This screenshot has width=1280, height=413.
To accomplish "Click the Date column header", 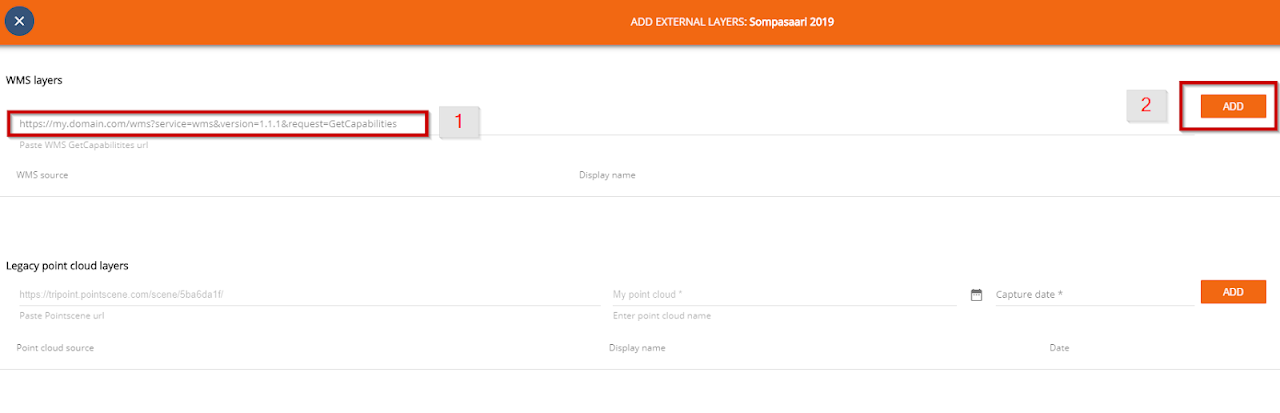I will click(x=1059, y=348).
